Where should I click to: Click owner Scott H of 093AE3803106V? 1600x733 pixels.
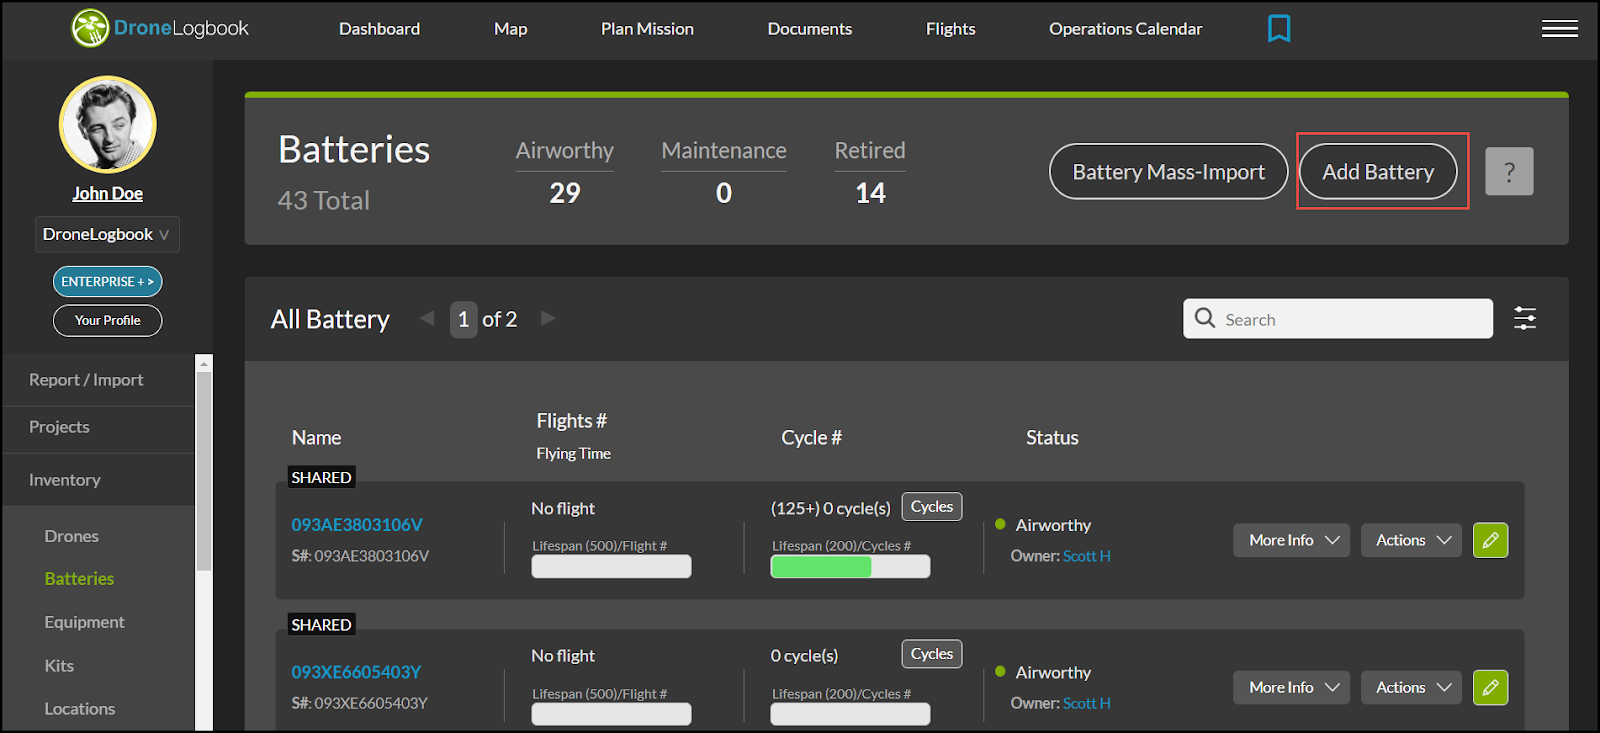(x=1086, y=556)
